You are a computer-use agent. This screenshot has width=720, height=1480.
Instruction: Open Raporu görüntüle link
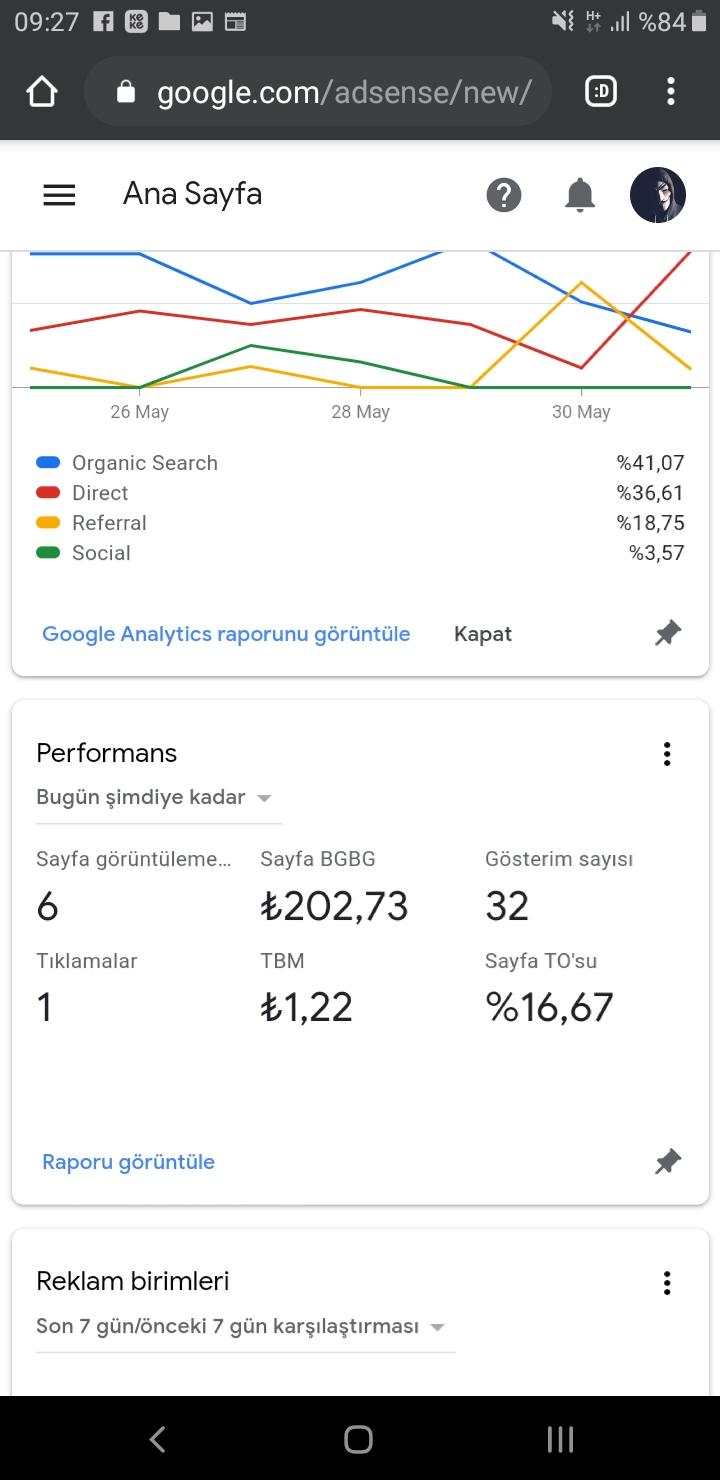128,1162
